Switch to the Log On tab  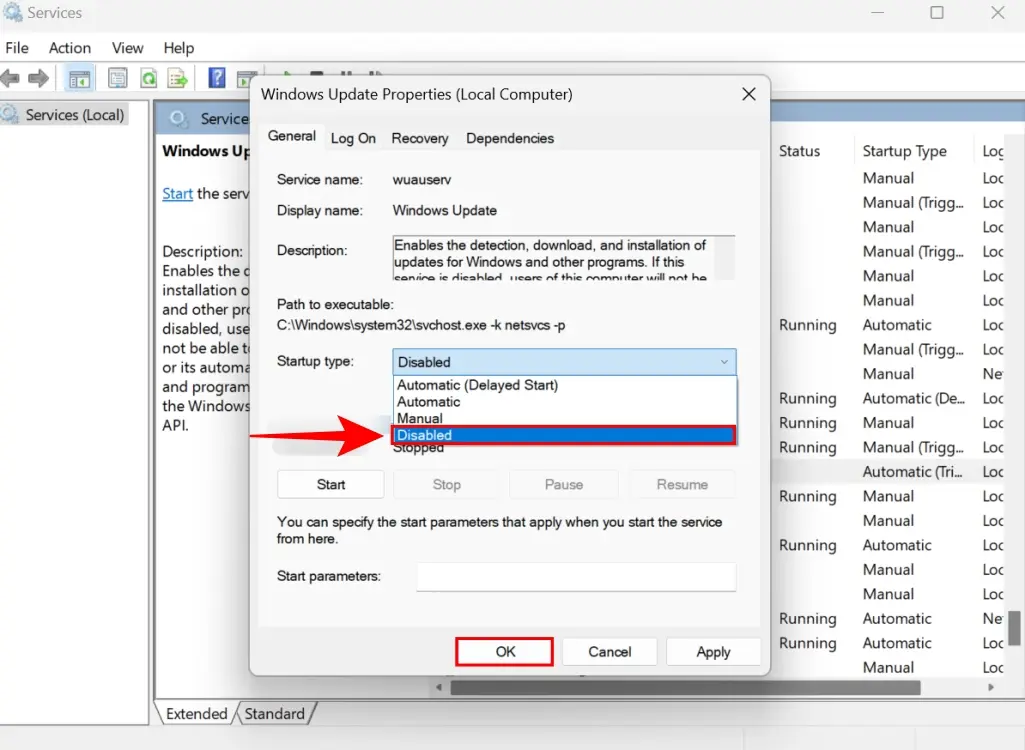click(353, 138)
